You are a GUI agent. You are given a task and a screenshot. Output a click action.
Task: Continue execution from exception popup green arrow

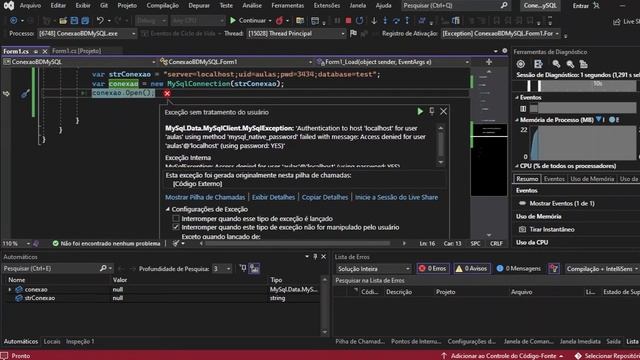pyautogui.click(x=420, y=111)
